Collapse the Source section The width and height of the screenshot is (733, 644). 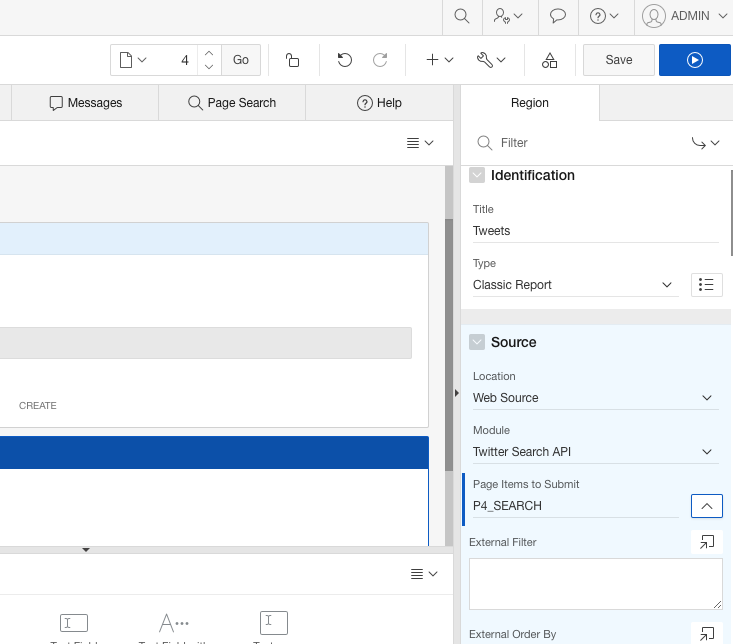(x=477, y=342)
